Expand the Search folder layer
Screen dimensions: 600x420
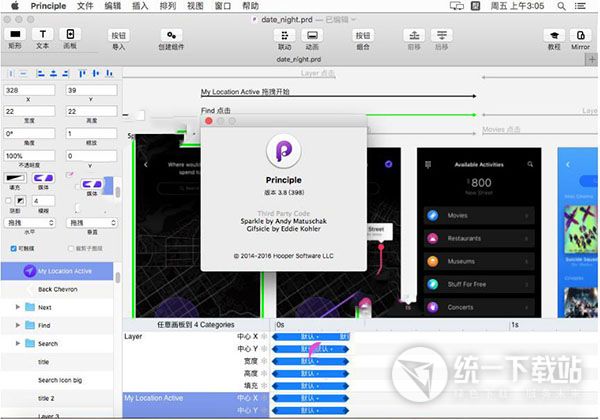click(x=18, y=343)
